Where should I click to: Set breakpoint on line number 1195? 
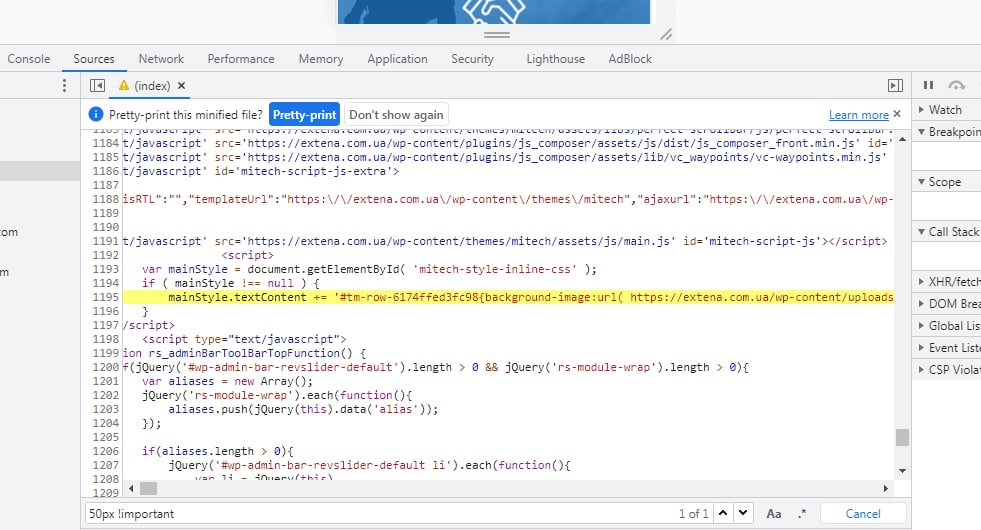pyautogui.click(x=106, y=297)
